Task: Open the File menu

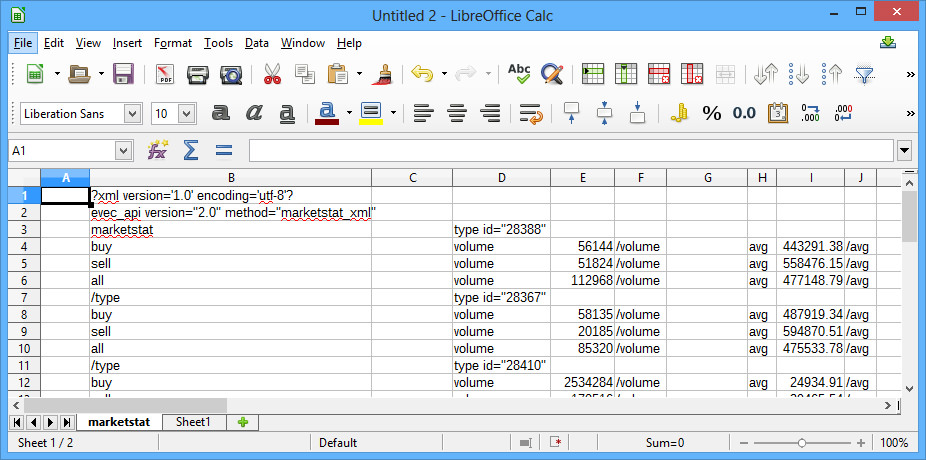Action: [x=22, y=43]
